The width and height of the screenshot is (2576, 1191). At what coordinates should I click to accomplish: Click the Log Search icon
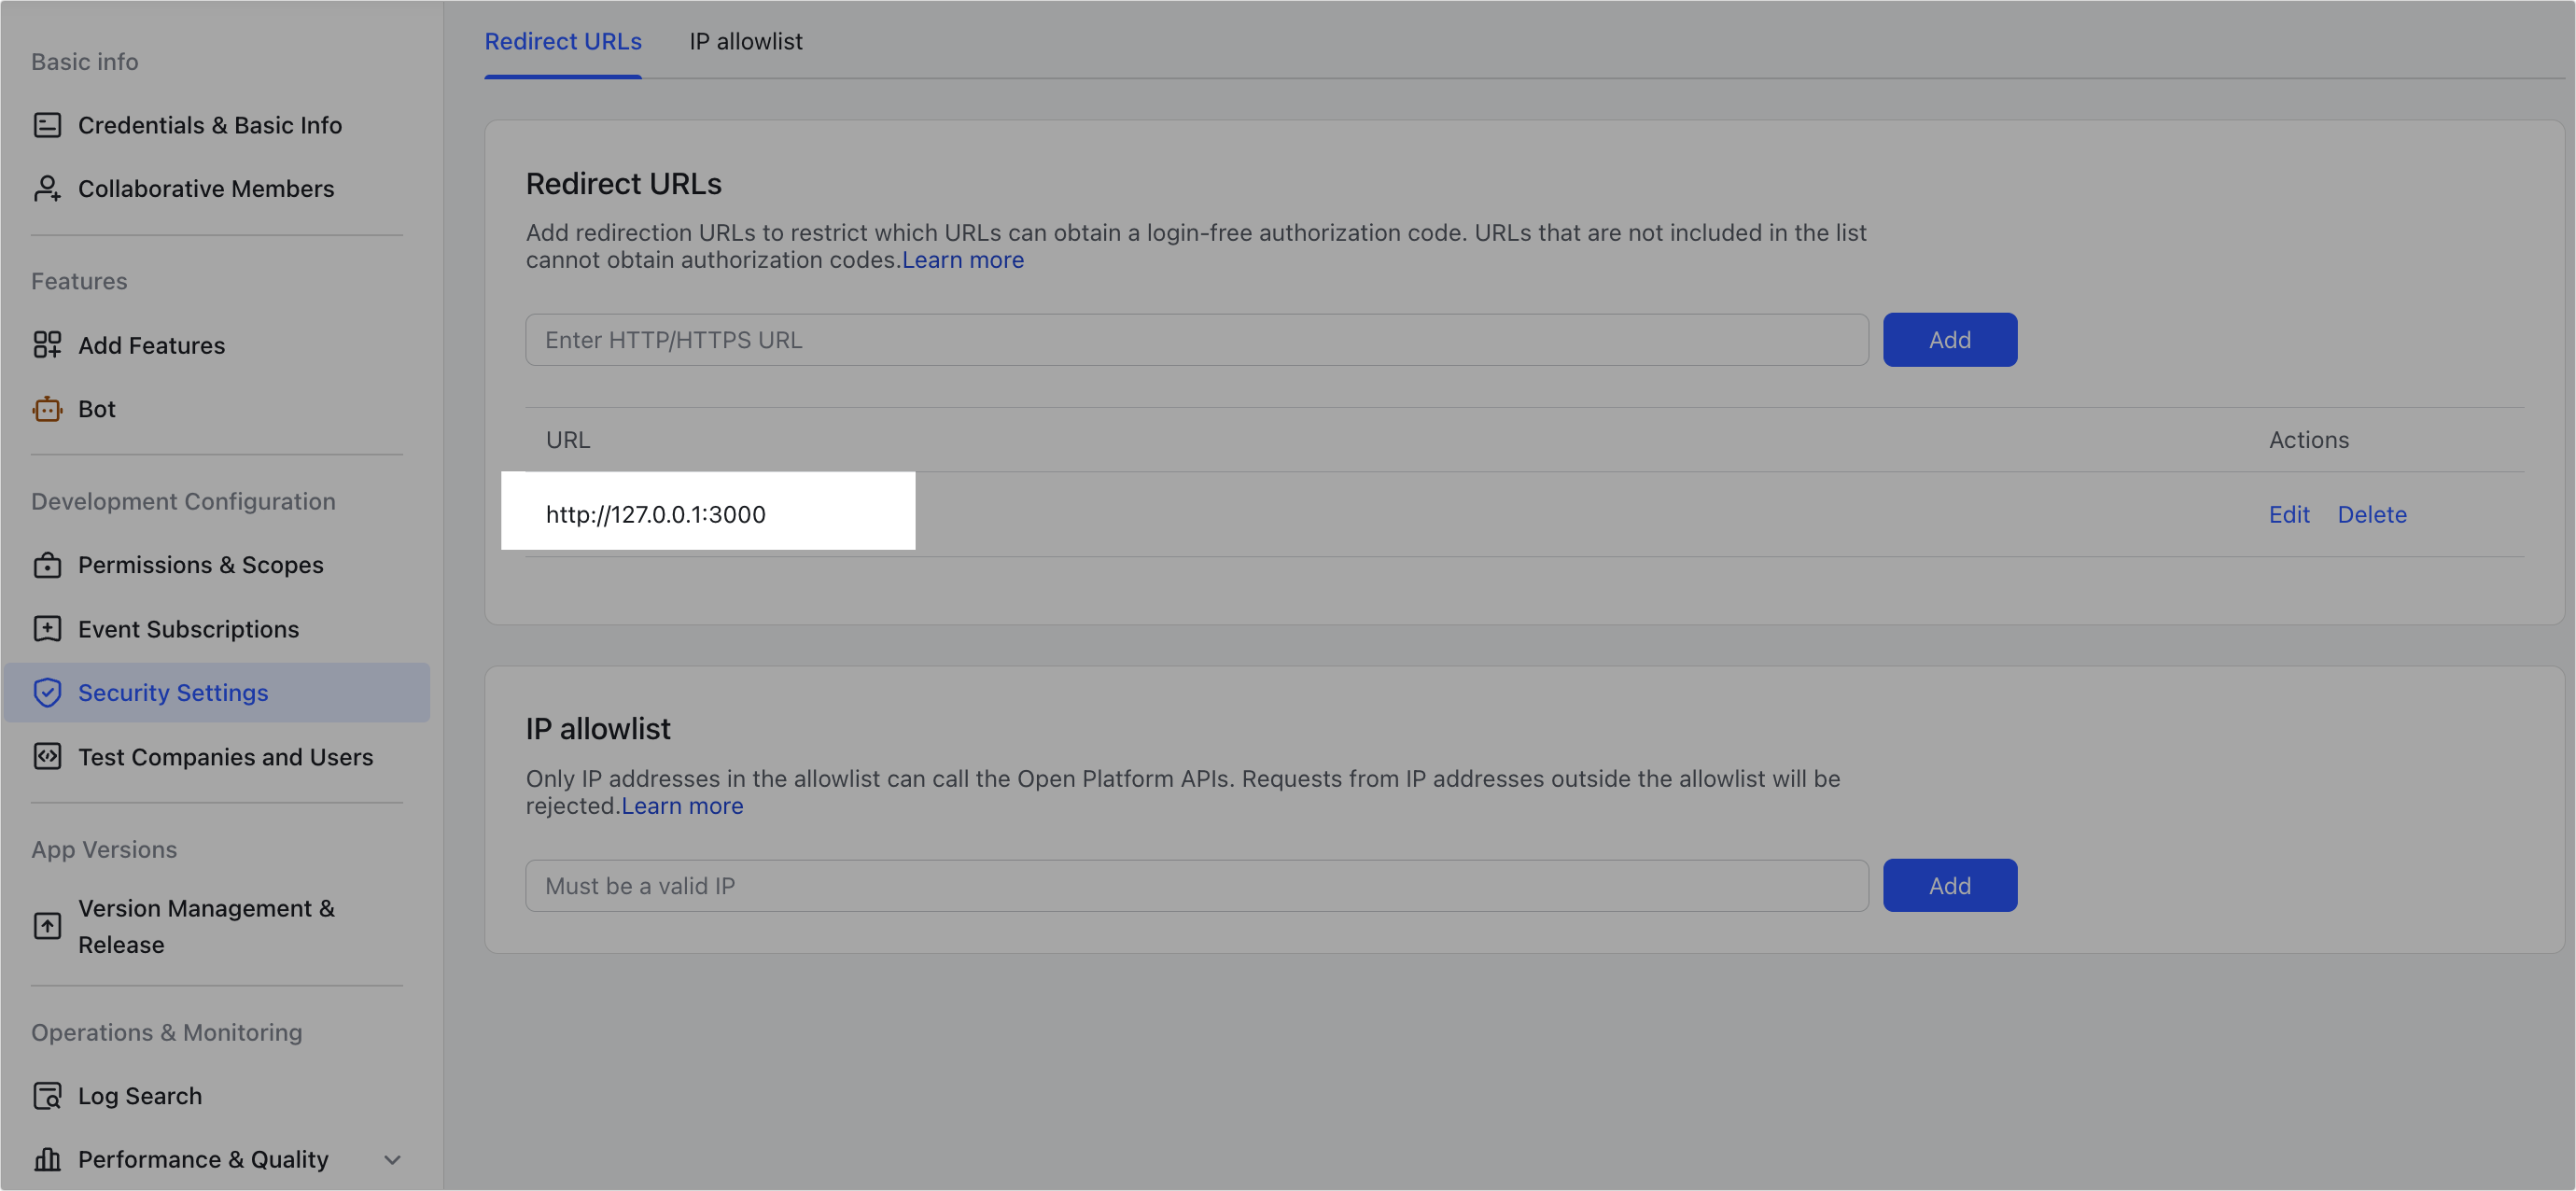[47, 1096]
